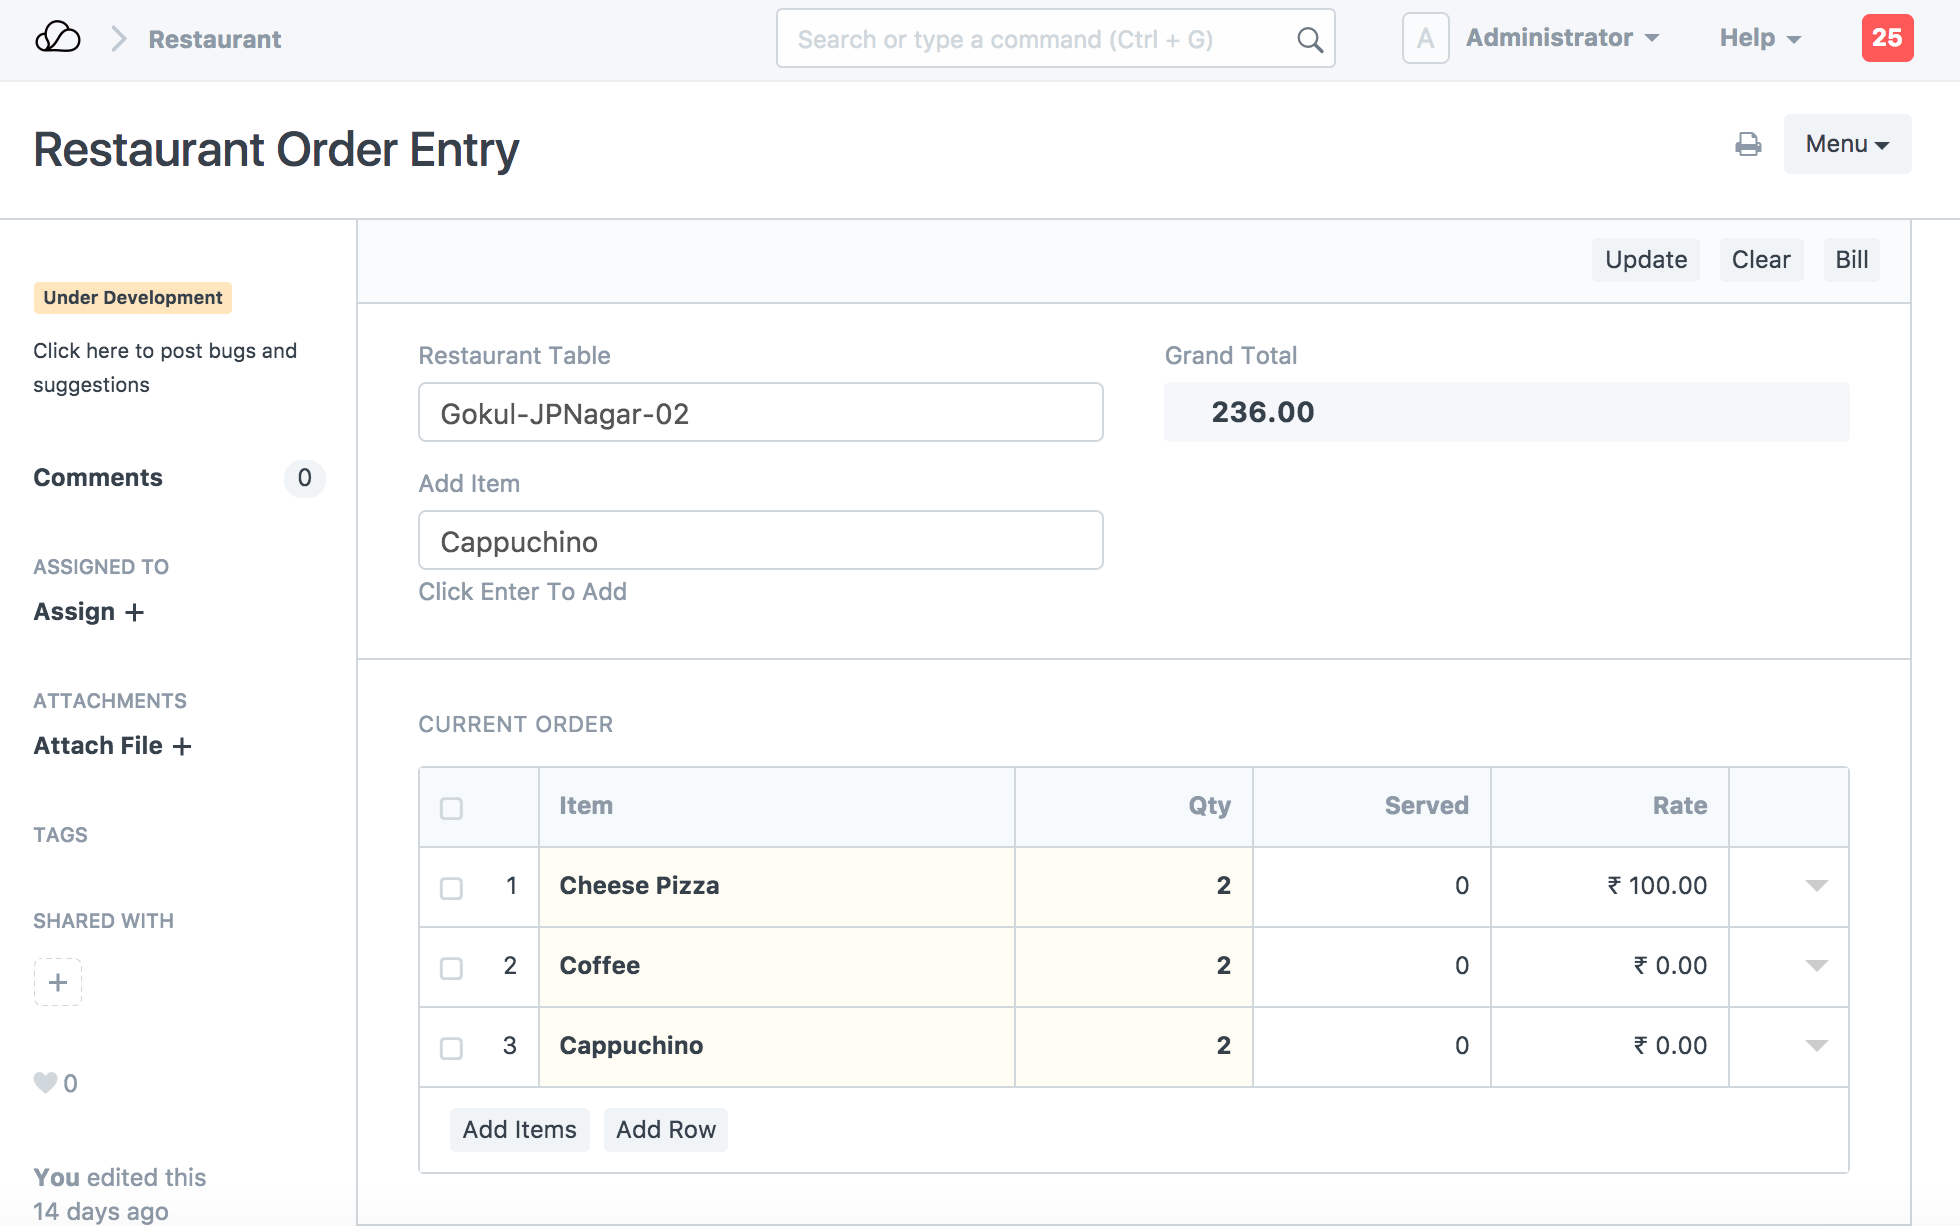
Task: Open the Menu dropdown button
Action: pyautogui.click(x=1846, y=144)
